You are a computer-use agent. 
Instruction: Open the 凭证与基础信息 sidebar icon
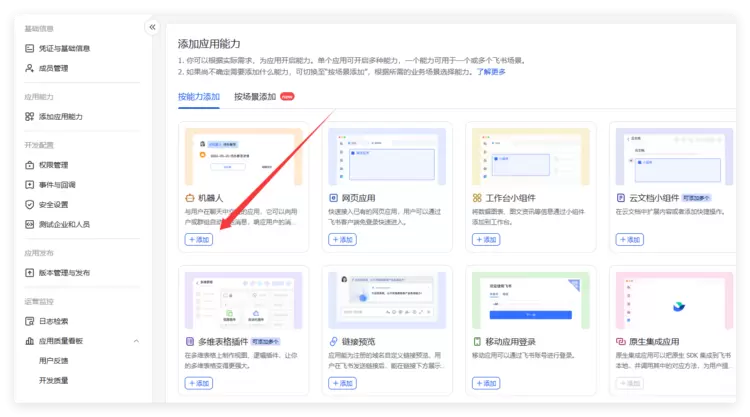point(30,48)
